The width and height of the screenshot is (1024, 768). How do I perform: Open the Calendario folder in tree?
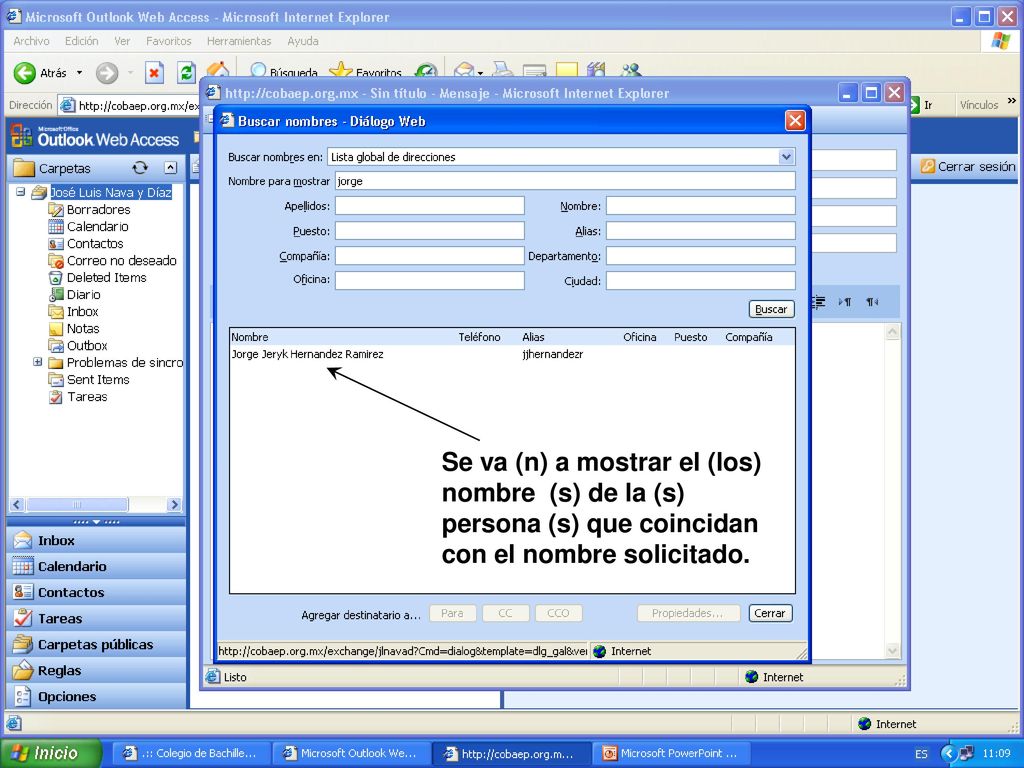coord(97,227)
